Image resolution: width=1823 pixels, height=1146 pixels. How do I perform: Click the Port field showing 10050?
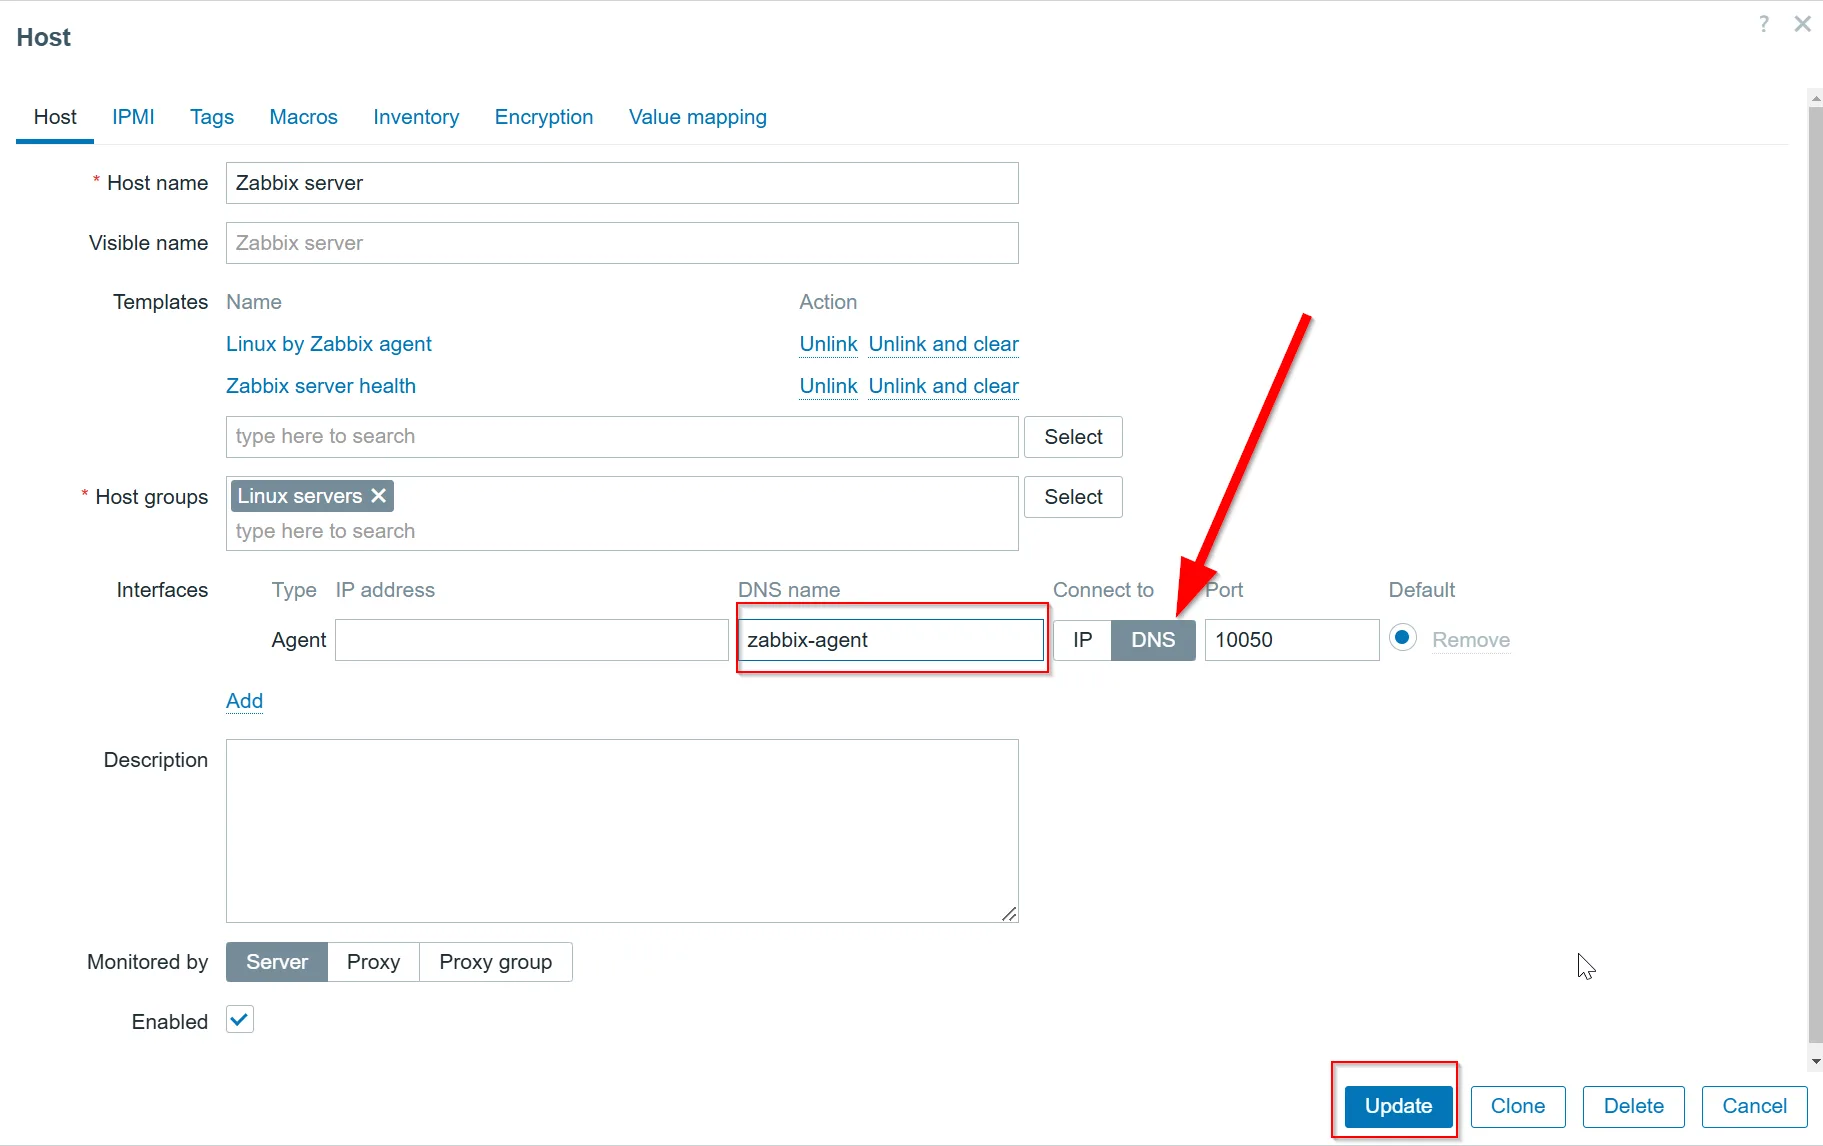point(1292,640)
